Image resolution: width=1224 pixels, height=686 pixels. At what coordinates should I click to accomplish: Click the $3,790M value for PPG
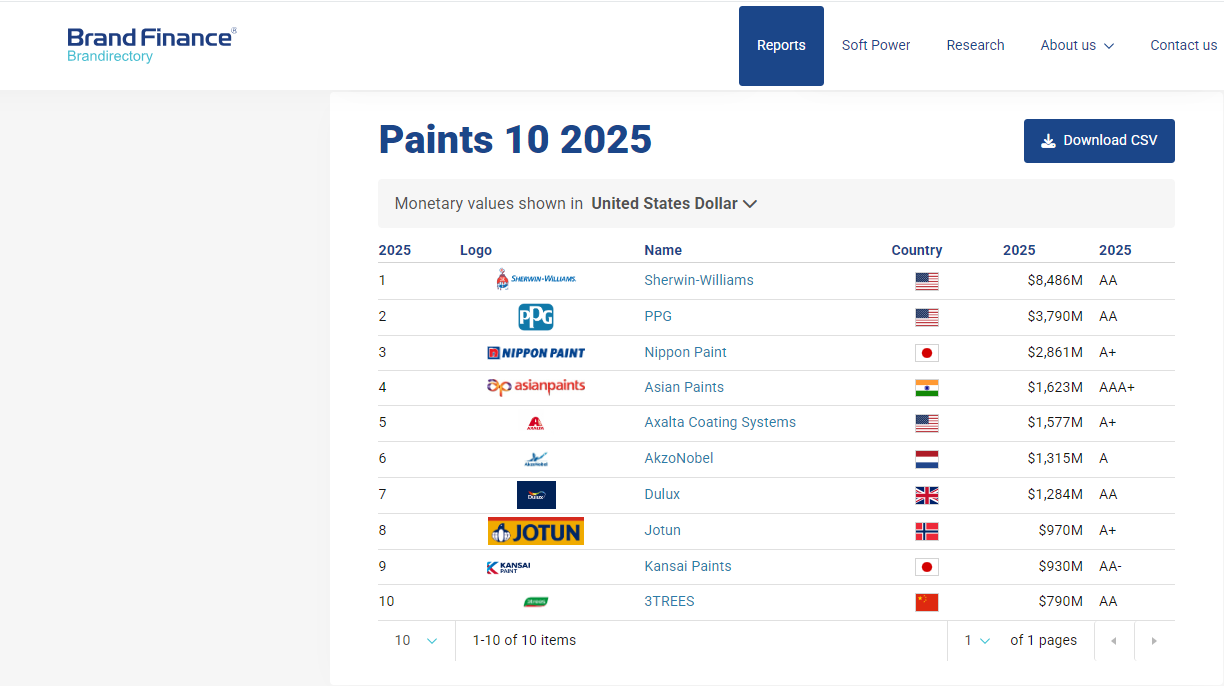1055,316
